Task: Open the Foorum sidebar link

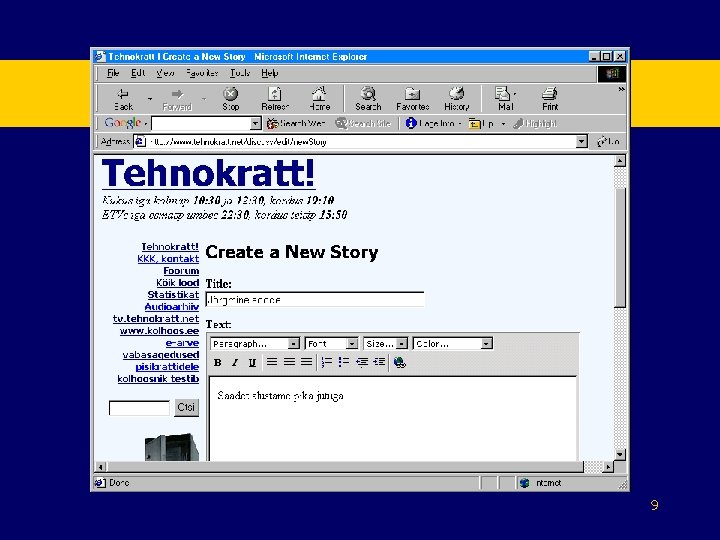Action: pyautogui.click(x=181, y=270)
